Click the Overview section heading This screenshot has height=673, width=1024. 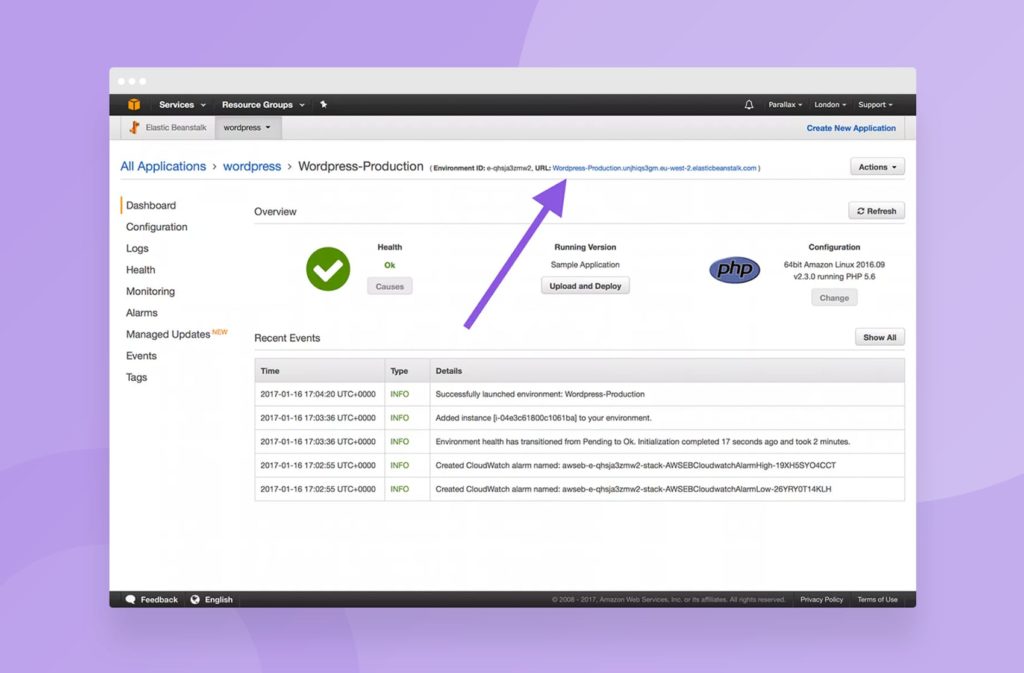tap(275, 211)
